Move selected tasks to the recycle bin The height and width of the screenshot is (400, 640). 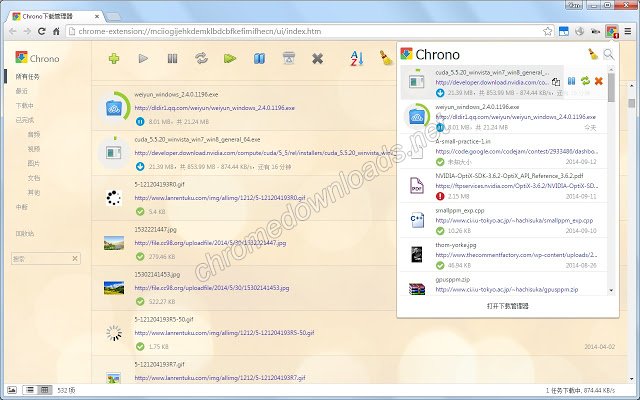click(x=289, y=58)
